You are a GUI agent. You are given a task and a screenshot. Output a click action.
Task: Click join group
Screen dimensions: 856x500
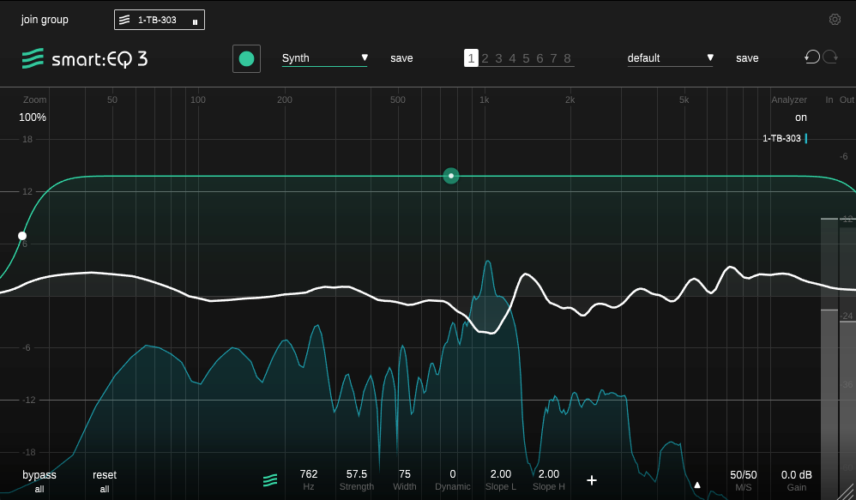[45, 20]
